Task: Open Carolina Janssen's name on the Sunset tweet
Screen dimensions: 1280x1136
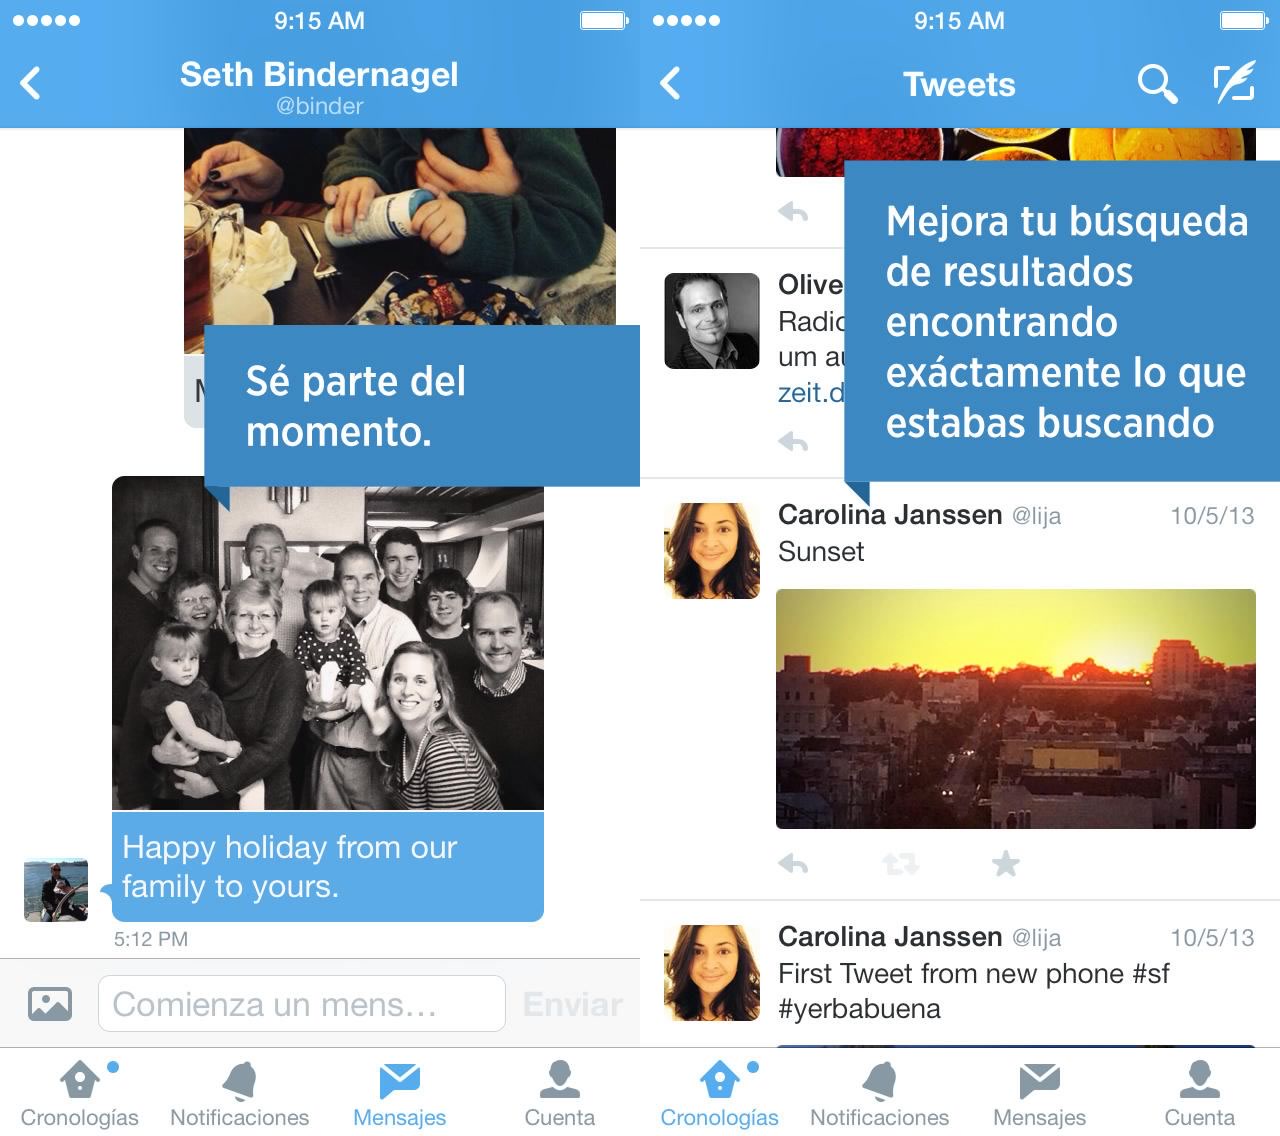Action: (890, 515)
